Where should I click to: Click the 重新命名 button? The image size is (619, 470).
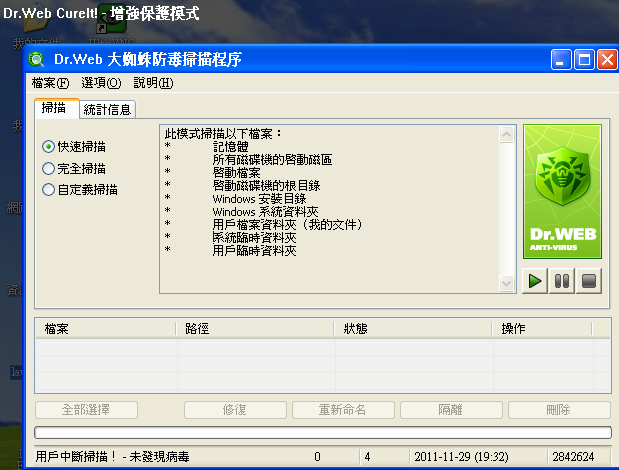tap(343, 410)
